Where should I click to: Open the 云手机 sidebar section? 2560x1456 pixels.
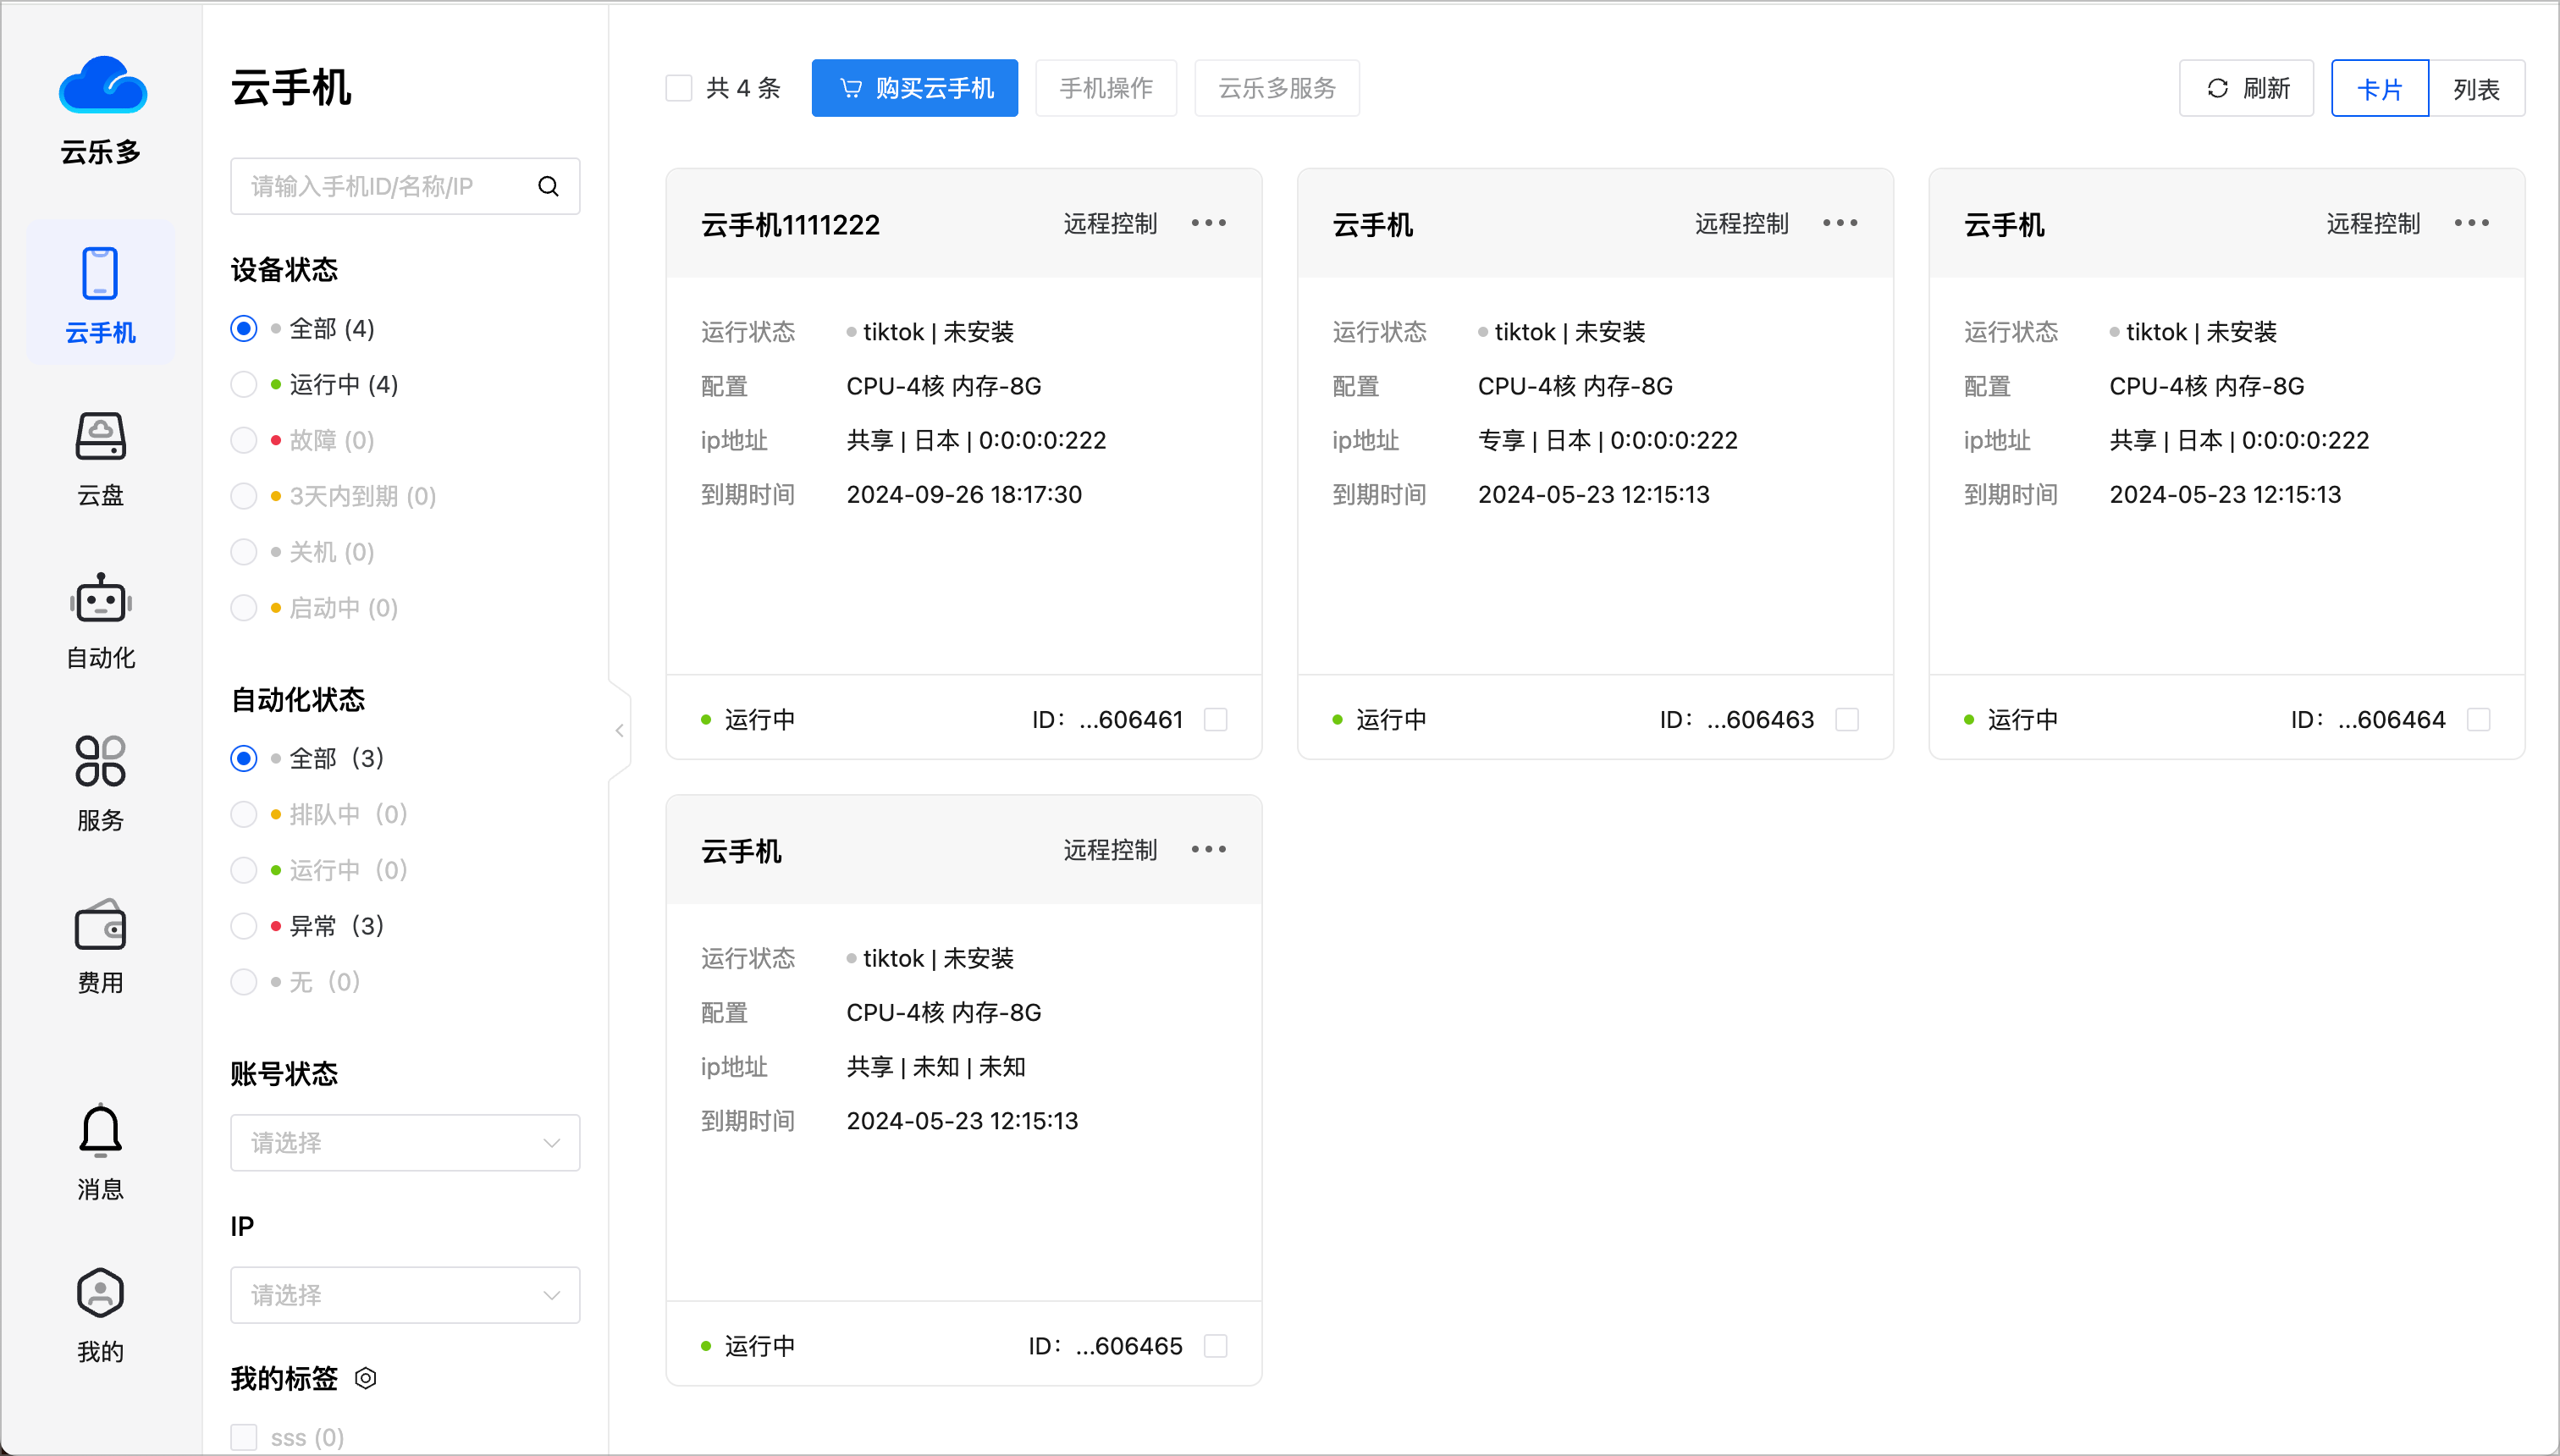(100, 294)
